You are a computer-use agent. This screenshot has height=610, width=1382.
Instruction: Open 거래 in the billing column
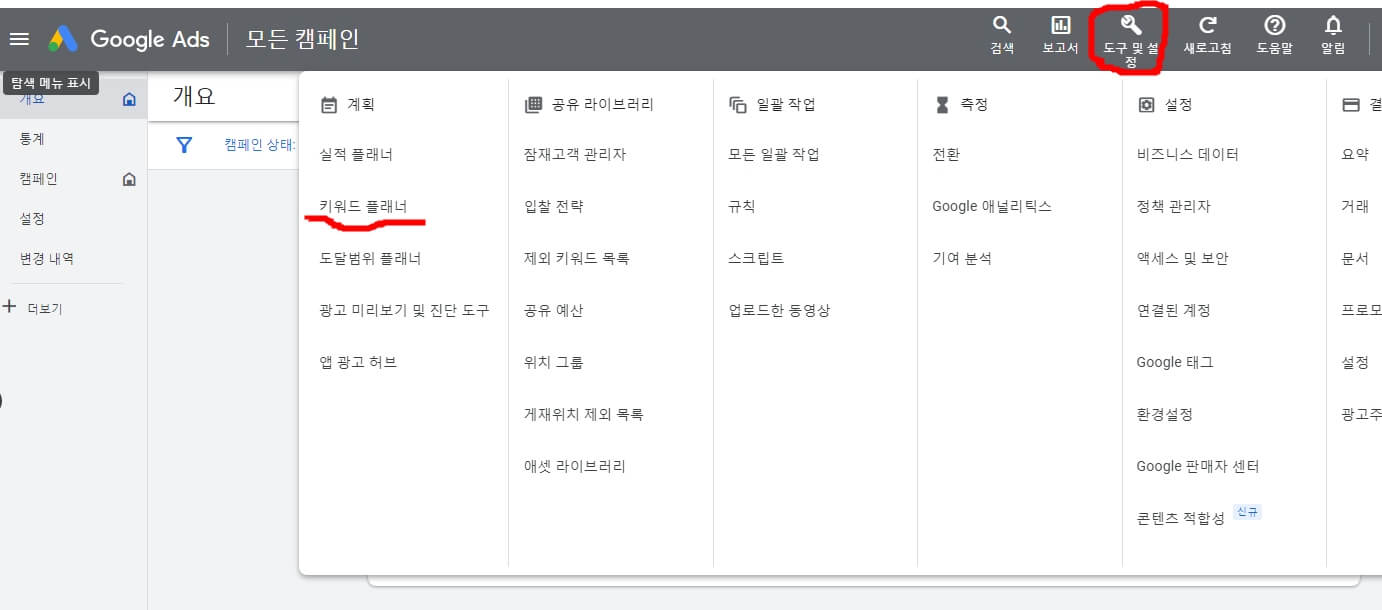click(x=1355, y=207)
